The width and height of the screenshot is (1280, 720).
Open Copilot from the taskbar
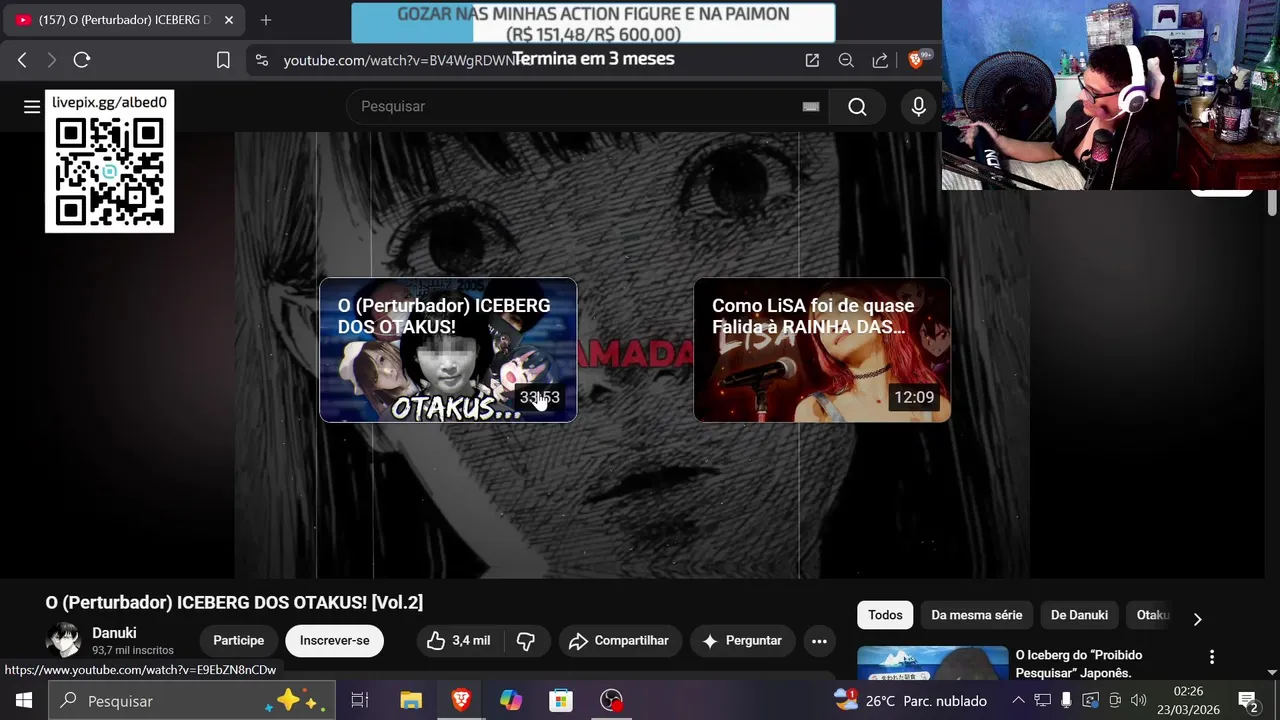pyautogui.click(x=511, y=700)
